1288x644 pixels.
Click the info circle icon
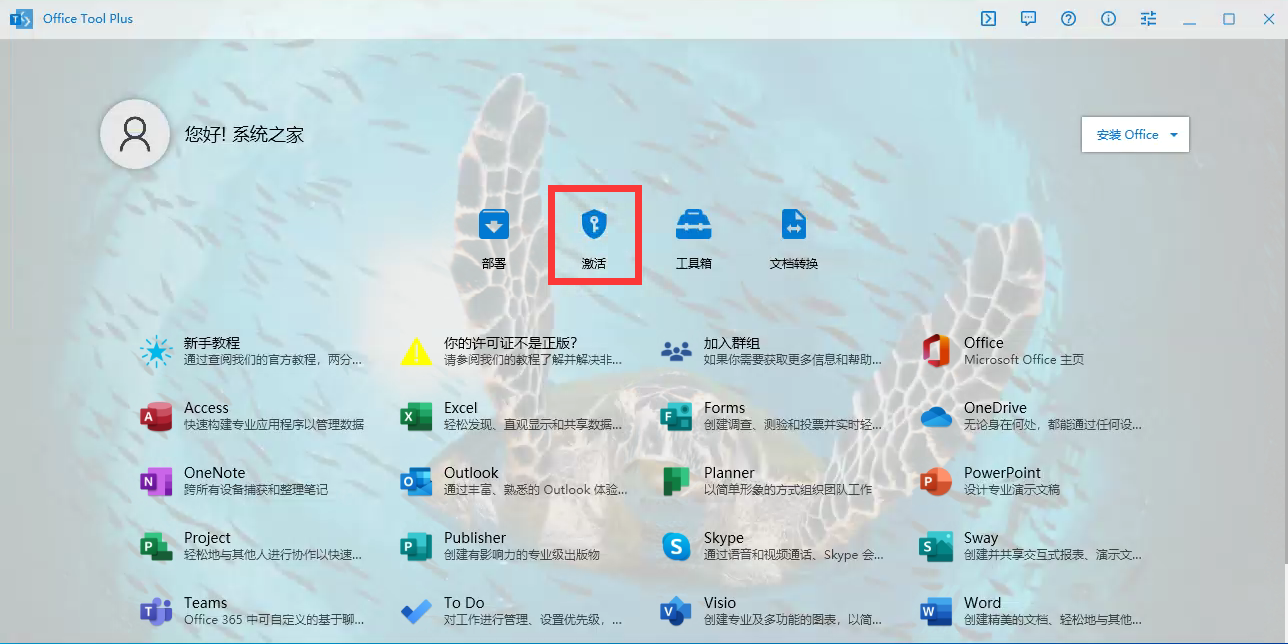point(1108,18)
